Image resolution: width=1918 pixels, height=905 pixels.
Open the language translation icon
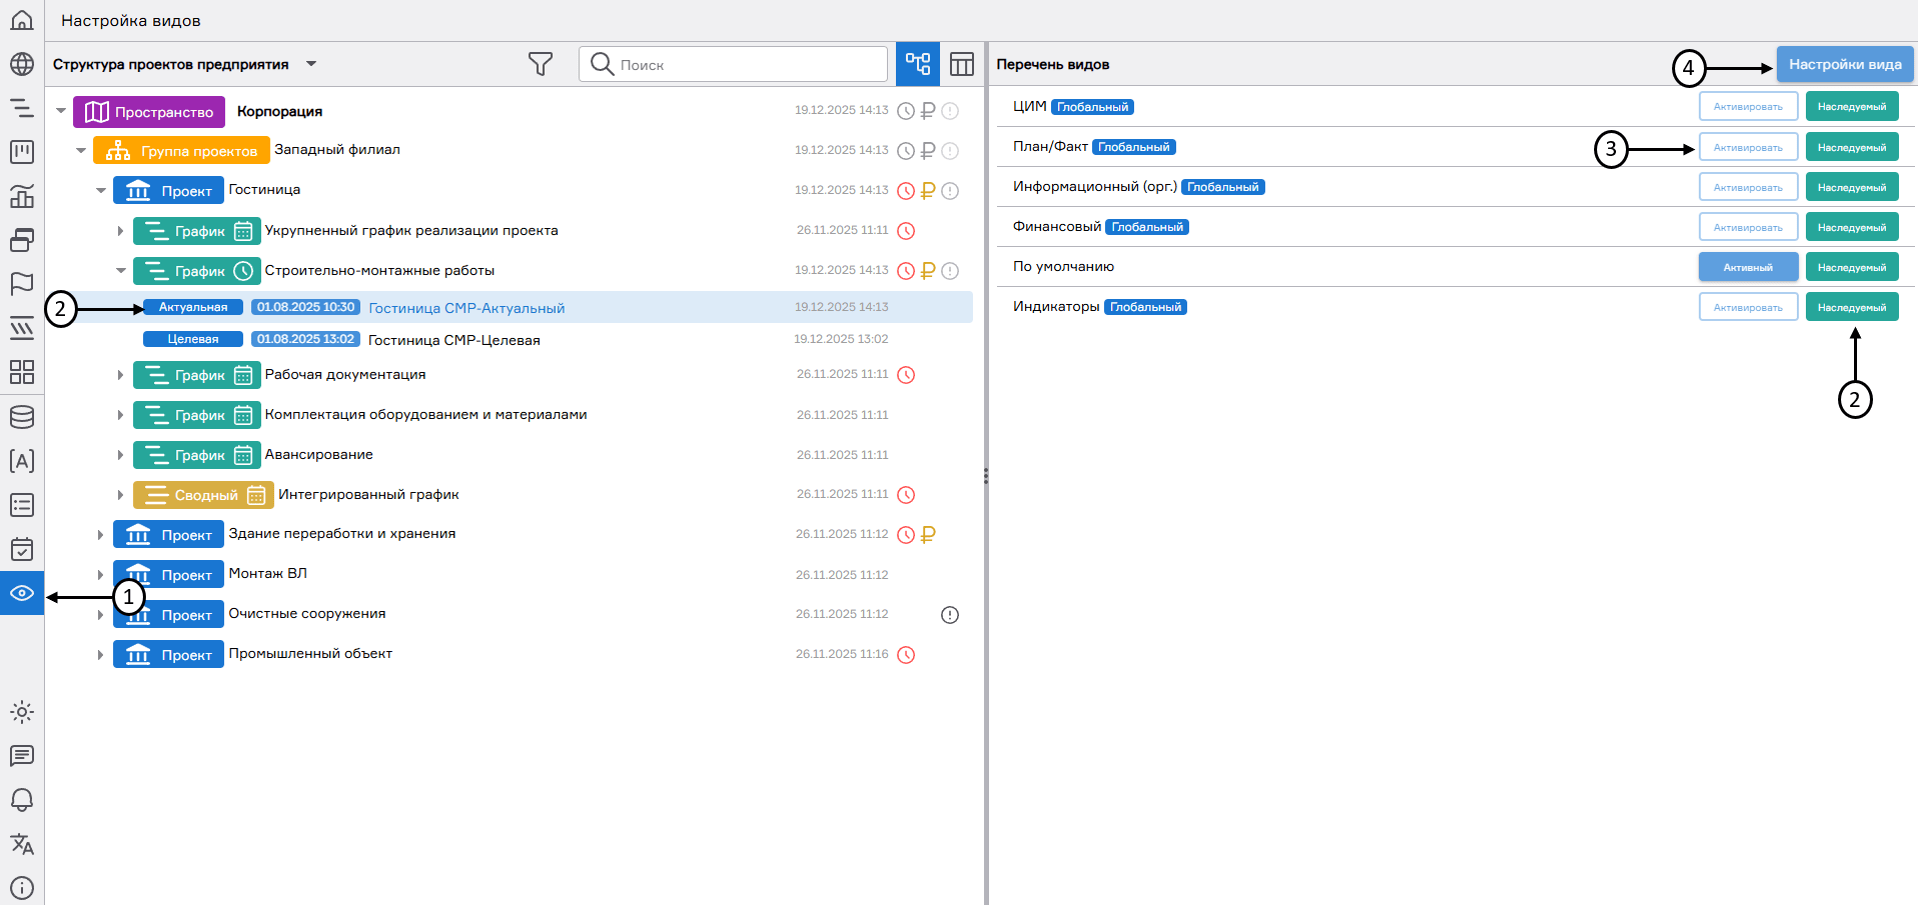click(x=22, y=844)
